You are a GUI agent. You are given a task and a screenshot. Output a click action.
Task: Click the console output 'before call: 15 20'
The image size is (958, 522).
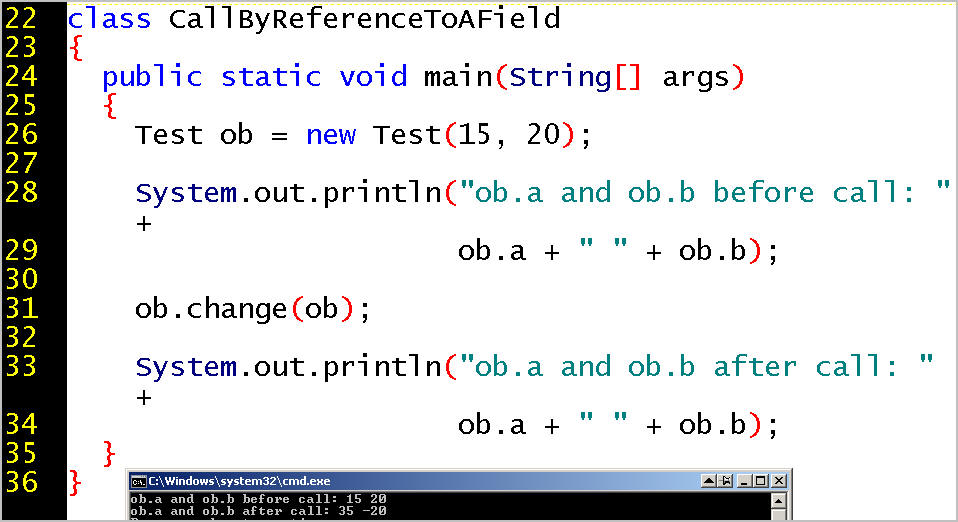tap(314, 499)
